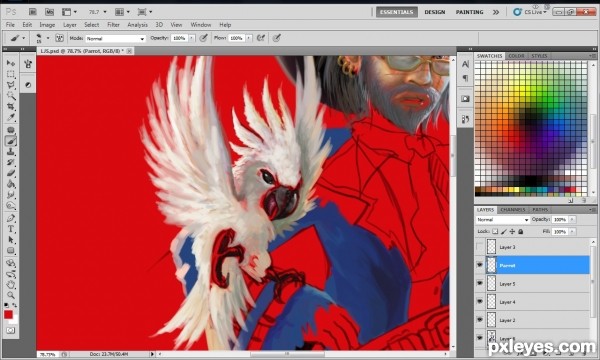Viewport: 600px width, 360px height.
Task: Select the Crop tool
Action: click(x=11, y=106)
